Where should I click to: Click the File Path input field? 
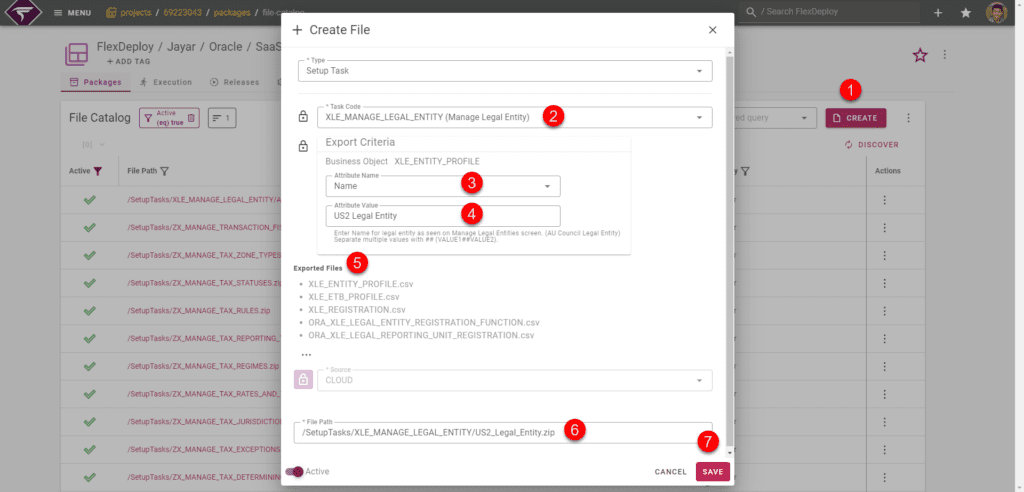[x=503, y=433]
